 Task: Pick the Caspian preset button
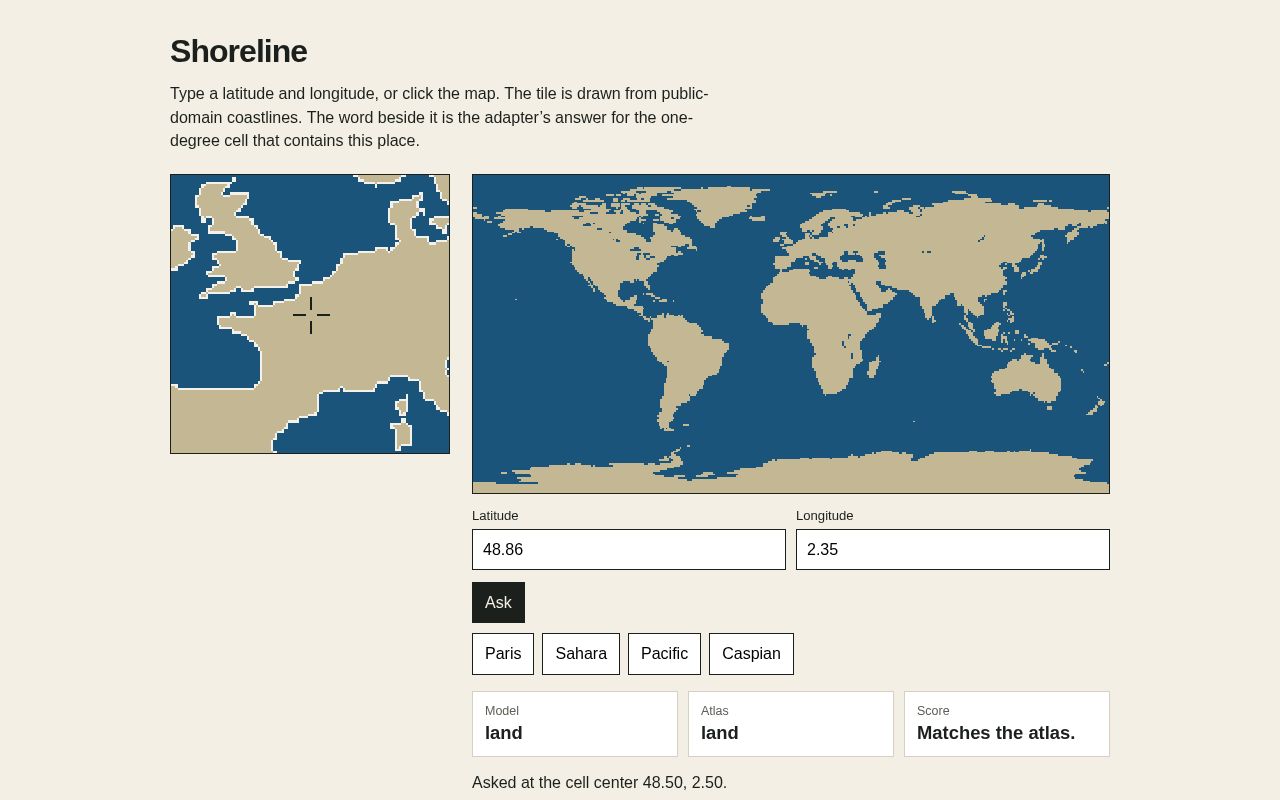[751, 654]
